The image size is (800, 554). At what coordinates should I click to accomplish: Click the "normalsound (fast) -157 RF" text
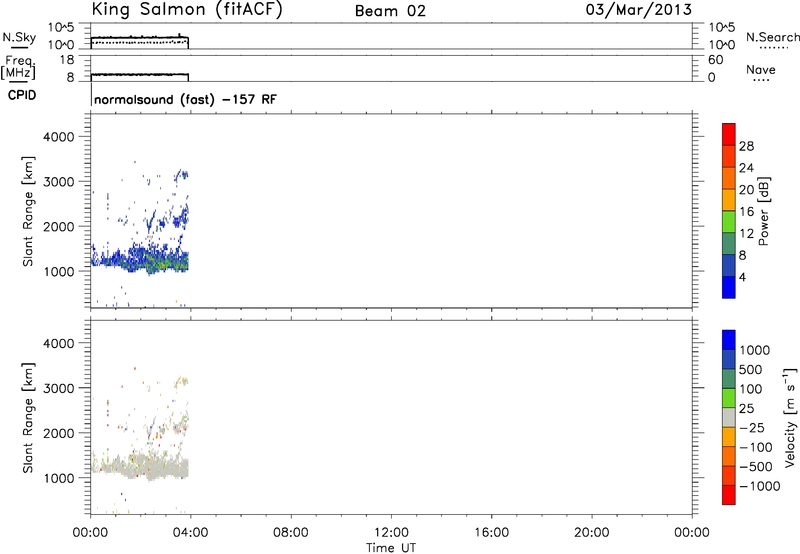click(x=186, y=99)
